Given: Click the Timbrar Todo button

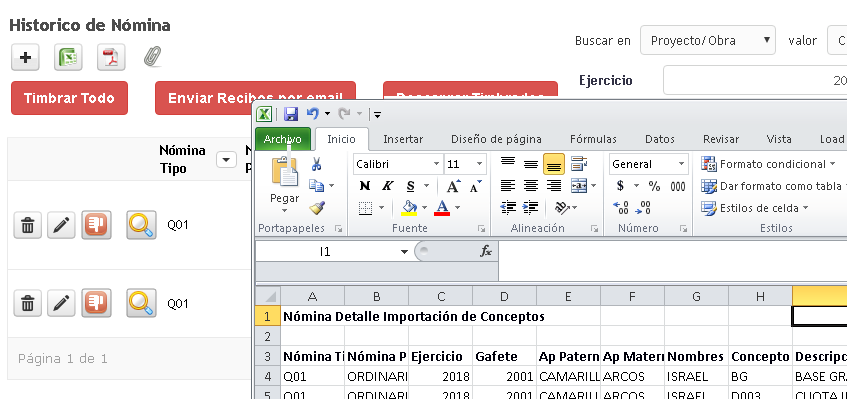Looking at the screenshot, I should [69, 98].
